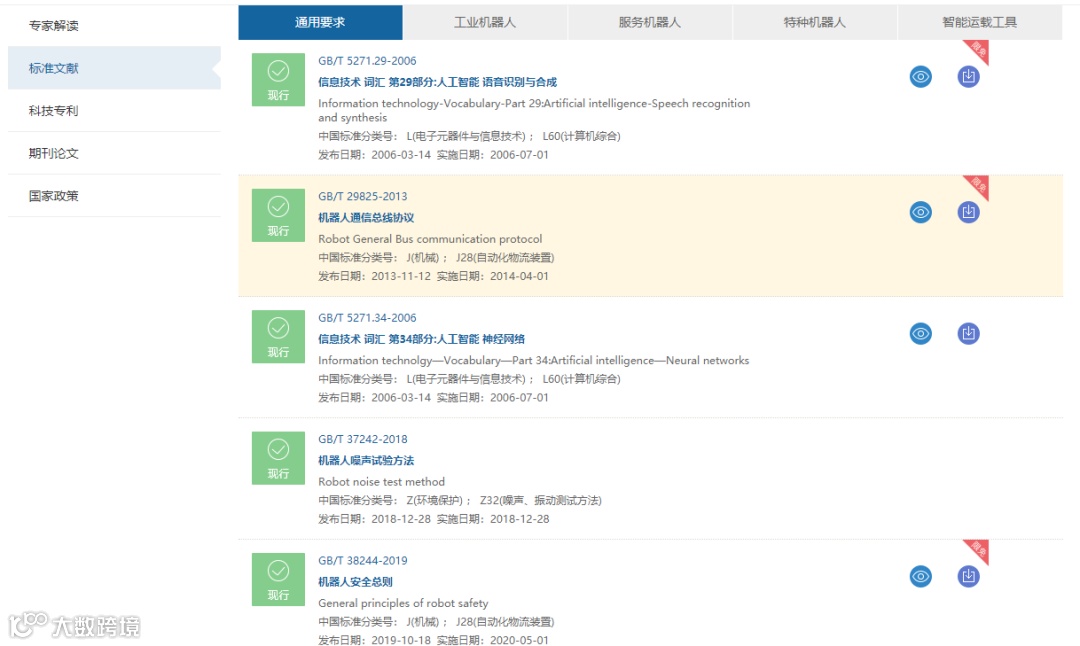Open title 机器人噪声试验方法
This screenshot has width=1080, height=646.
tap(366, 460)
